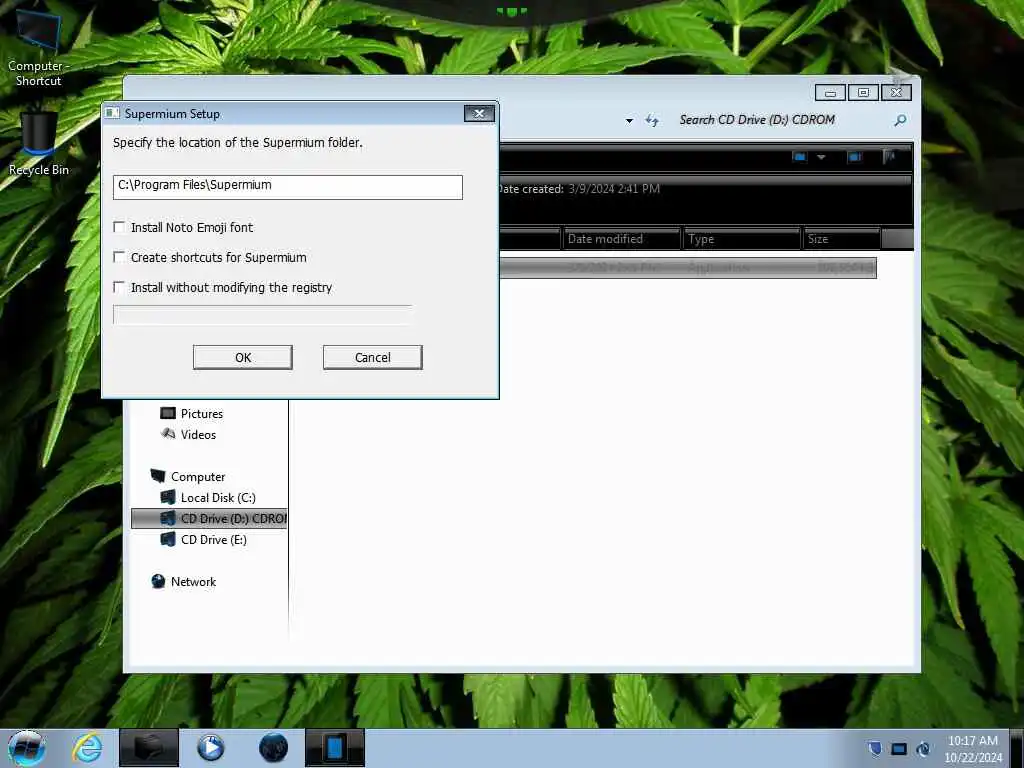Click the CD Drive (E:) drive icon
Screen dimensions: 1024x768
coord(168,539)
